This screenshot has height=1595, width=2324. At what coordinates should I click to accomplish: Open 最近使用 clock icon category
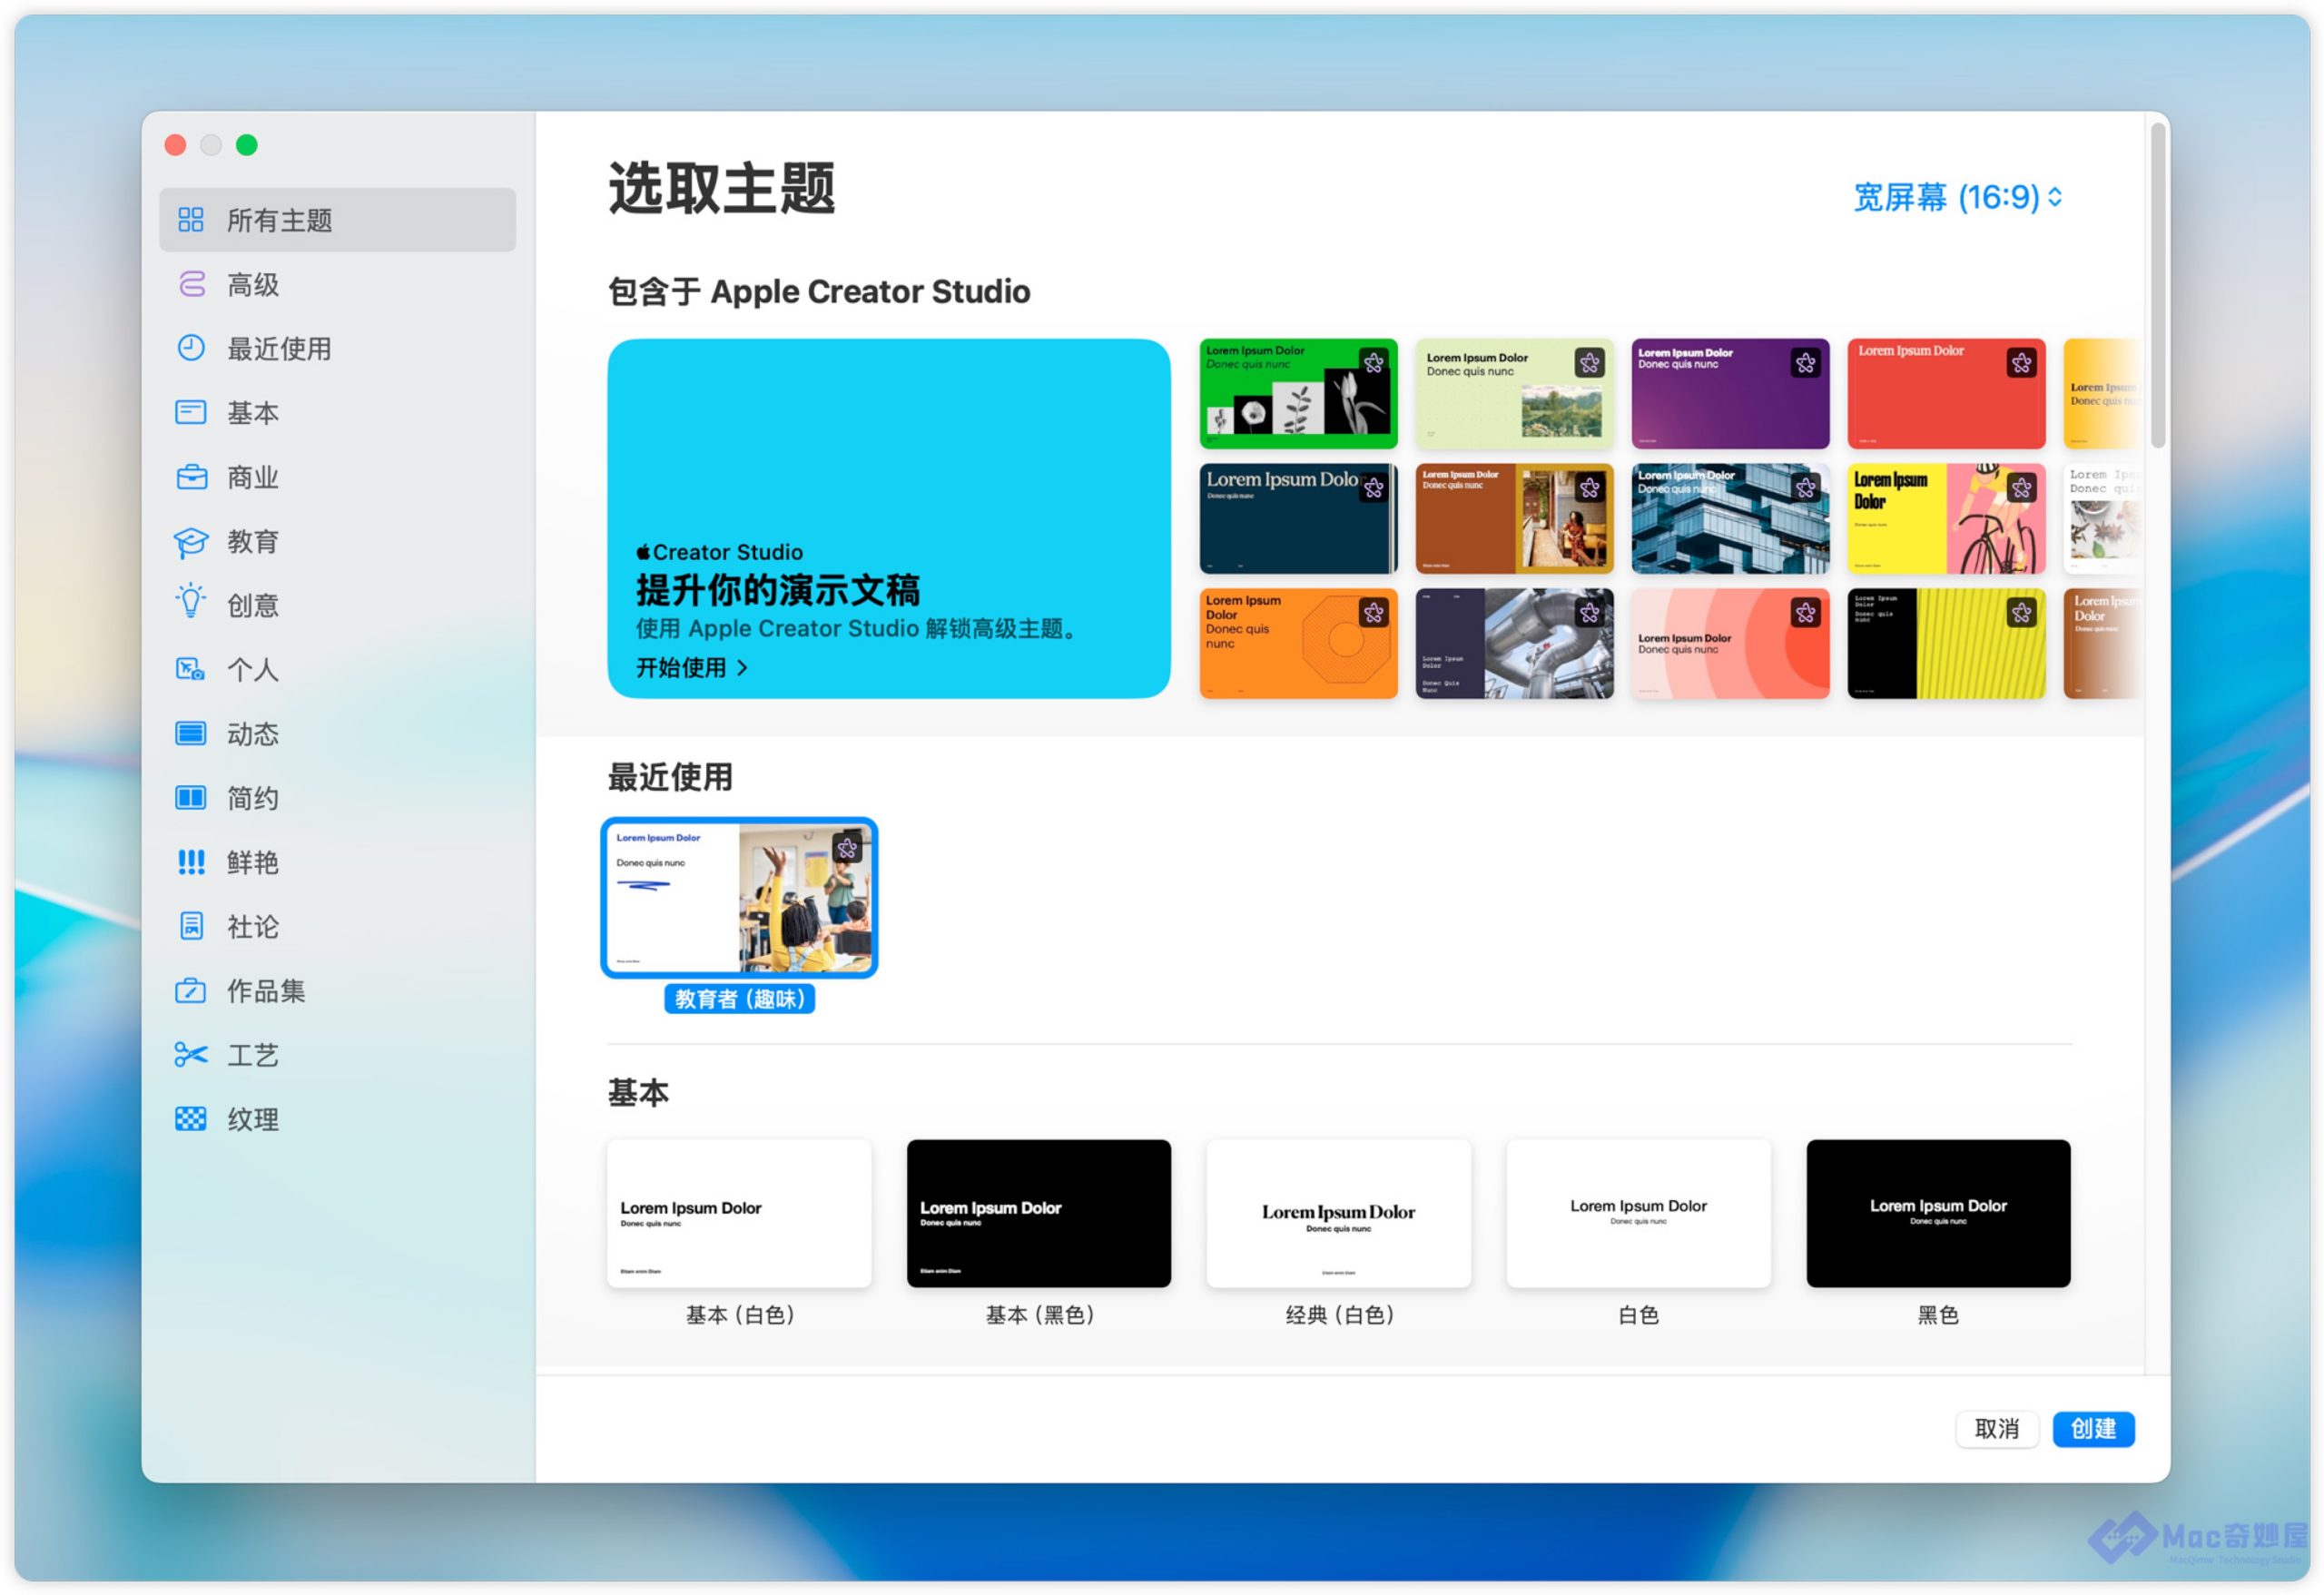click(190, 348)
